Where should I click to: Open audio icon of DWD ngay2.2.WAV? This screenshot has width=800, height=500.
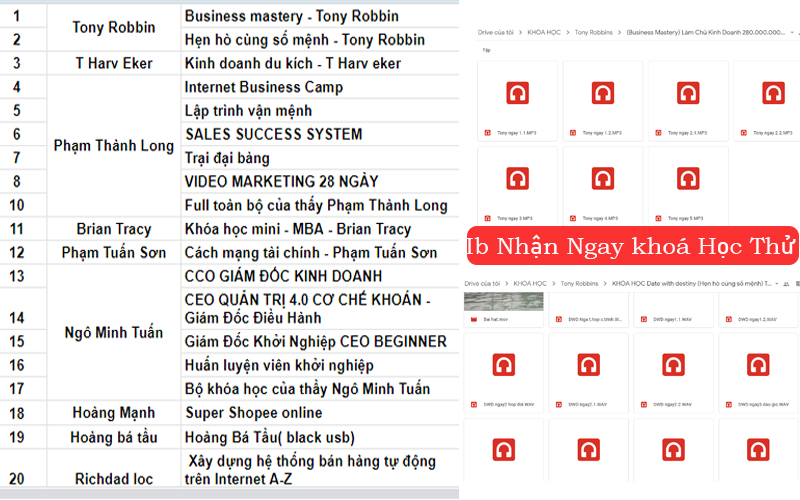pyautogui.click(x=673, y=365)
